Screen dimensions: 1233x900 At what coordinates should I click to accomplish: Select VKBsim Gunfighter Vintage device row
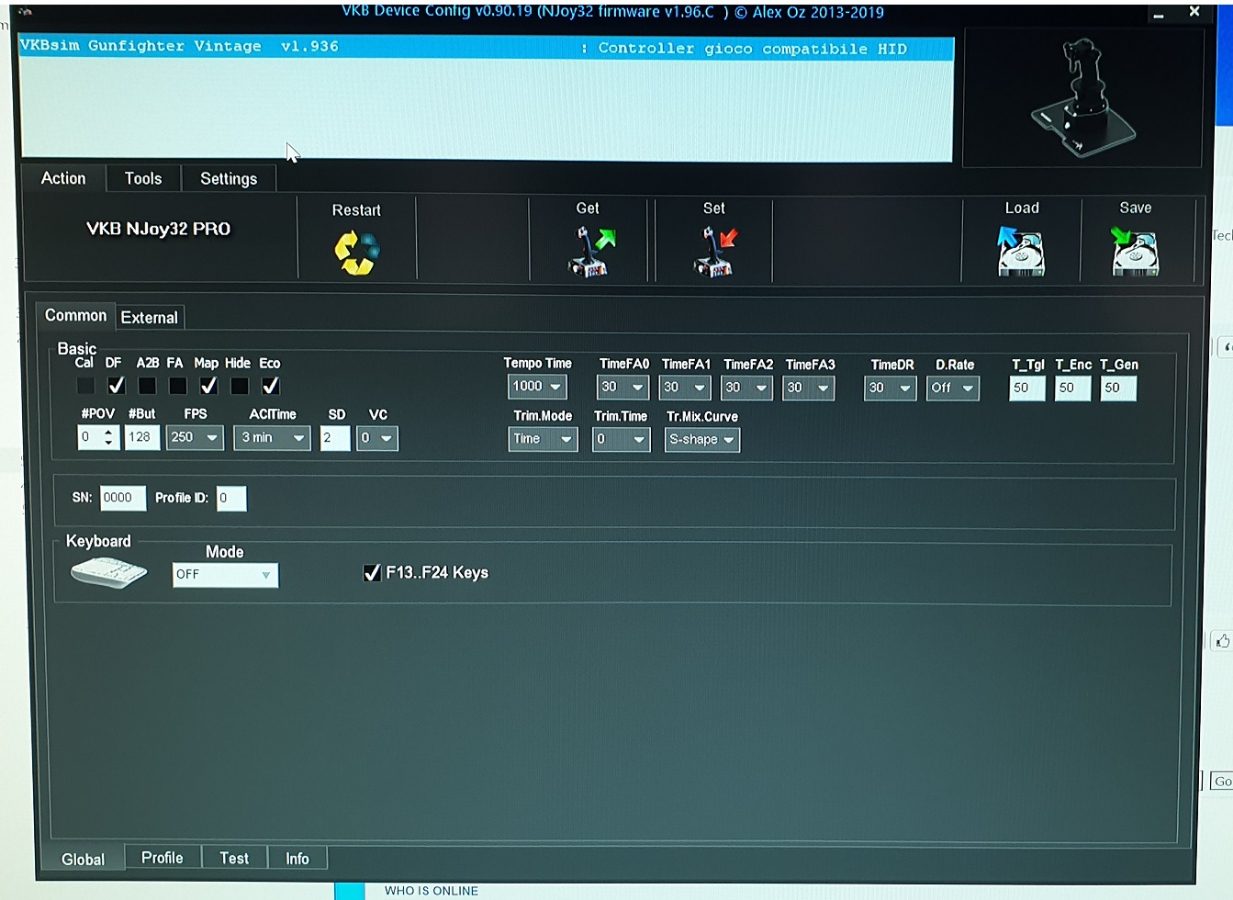[x=486, y=48]
